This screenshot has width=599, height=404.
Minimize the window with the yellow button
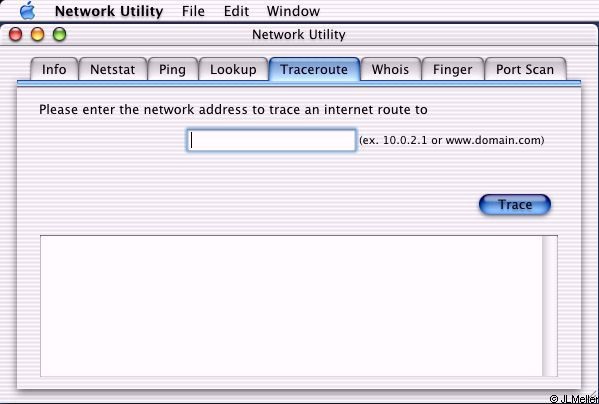click(x=37, y=34)
